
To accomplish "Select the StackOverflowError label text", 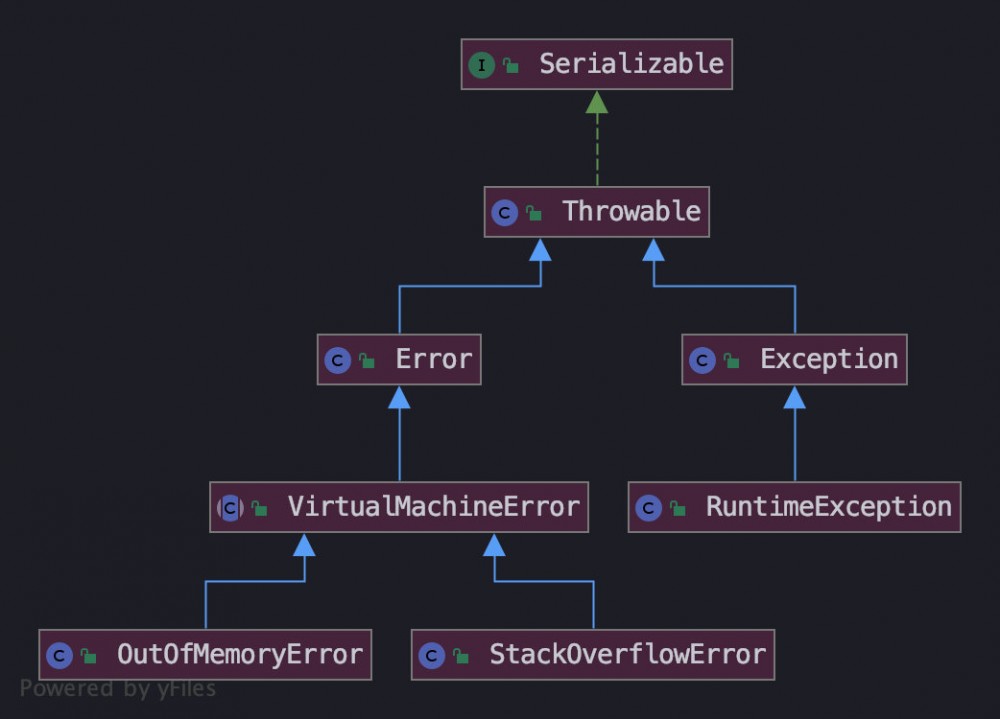I will [627, 655].
